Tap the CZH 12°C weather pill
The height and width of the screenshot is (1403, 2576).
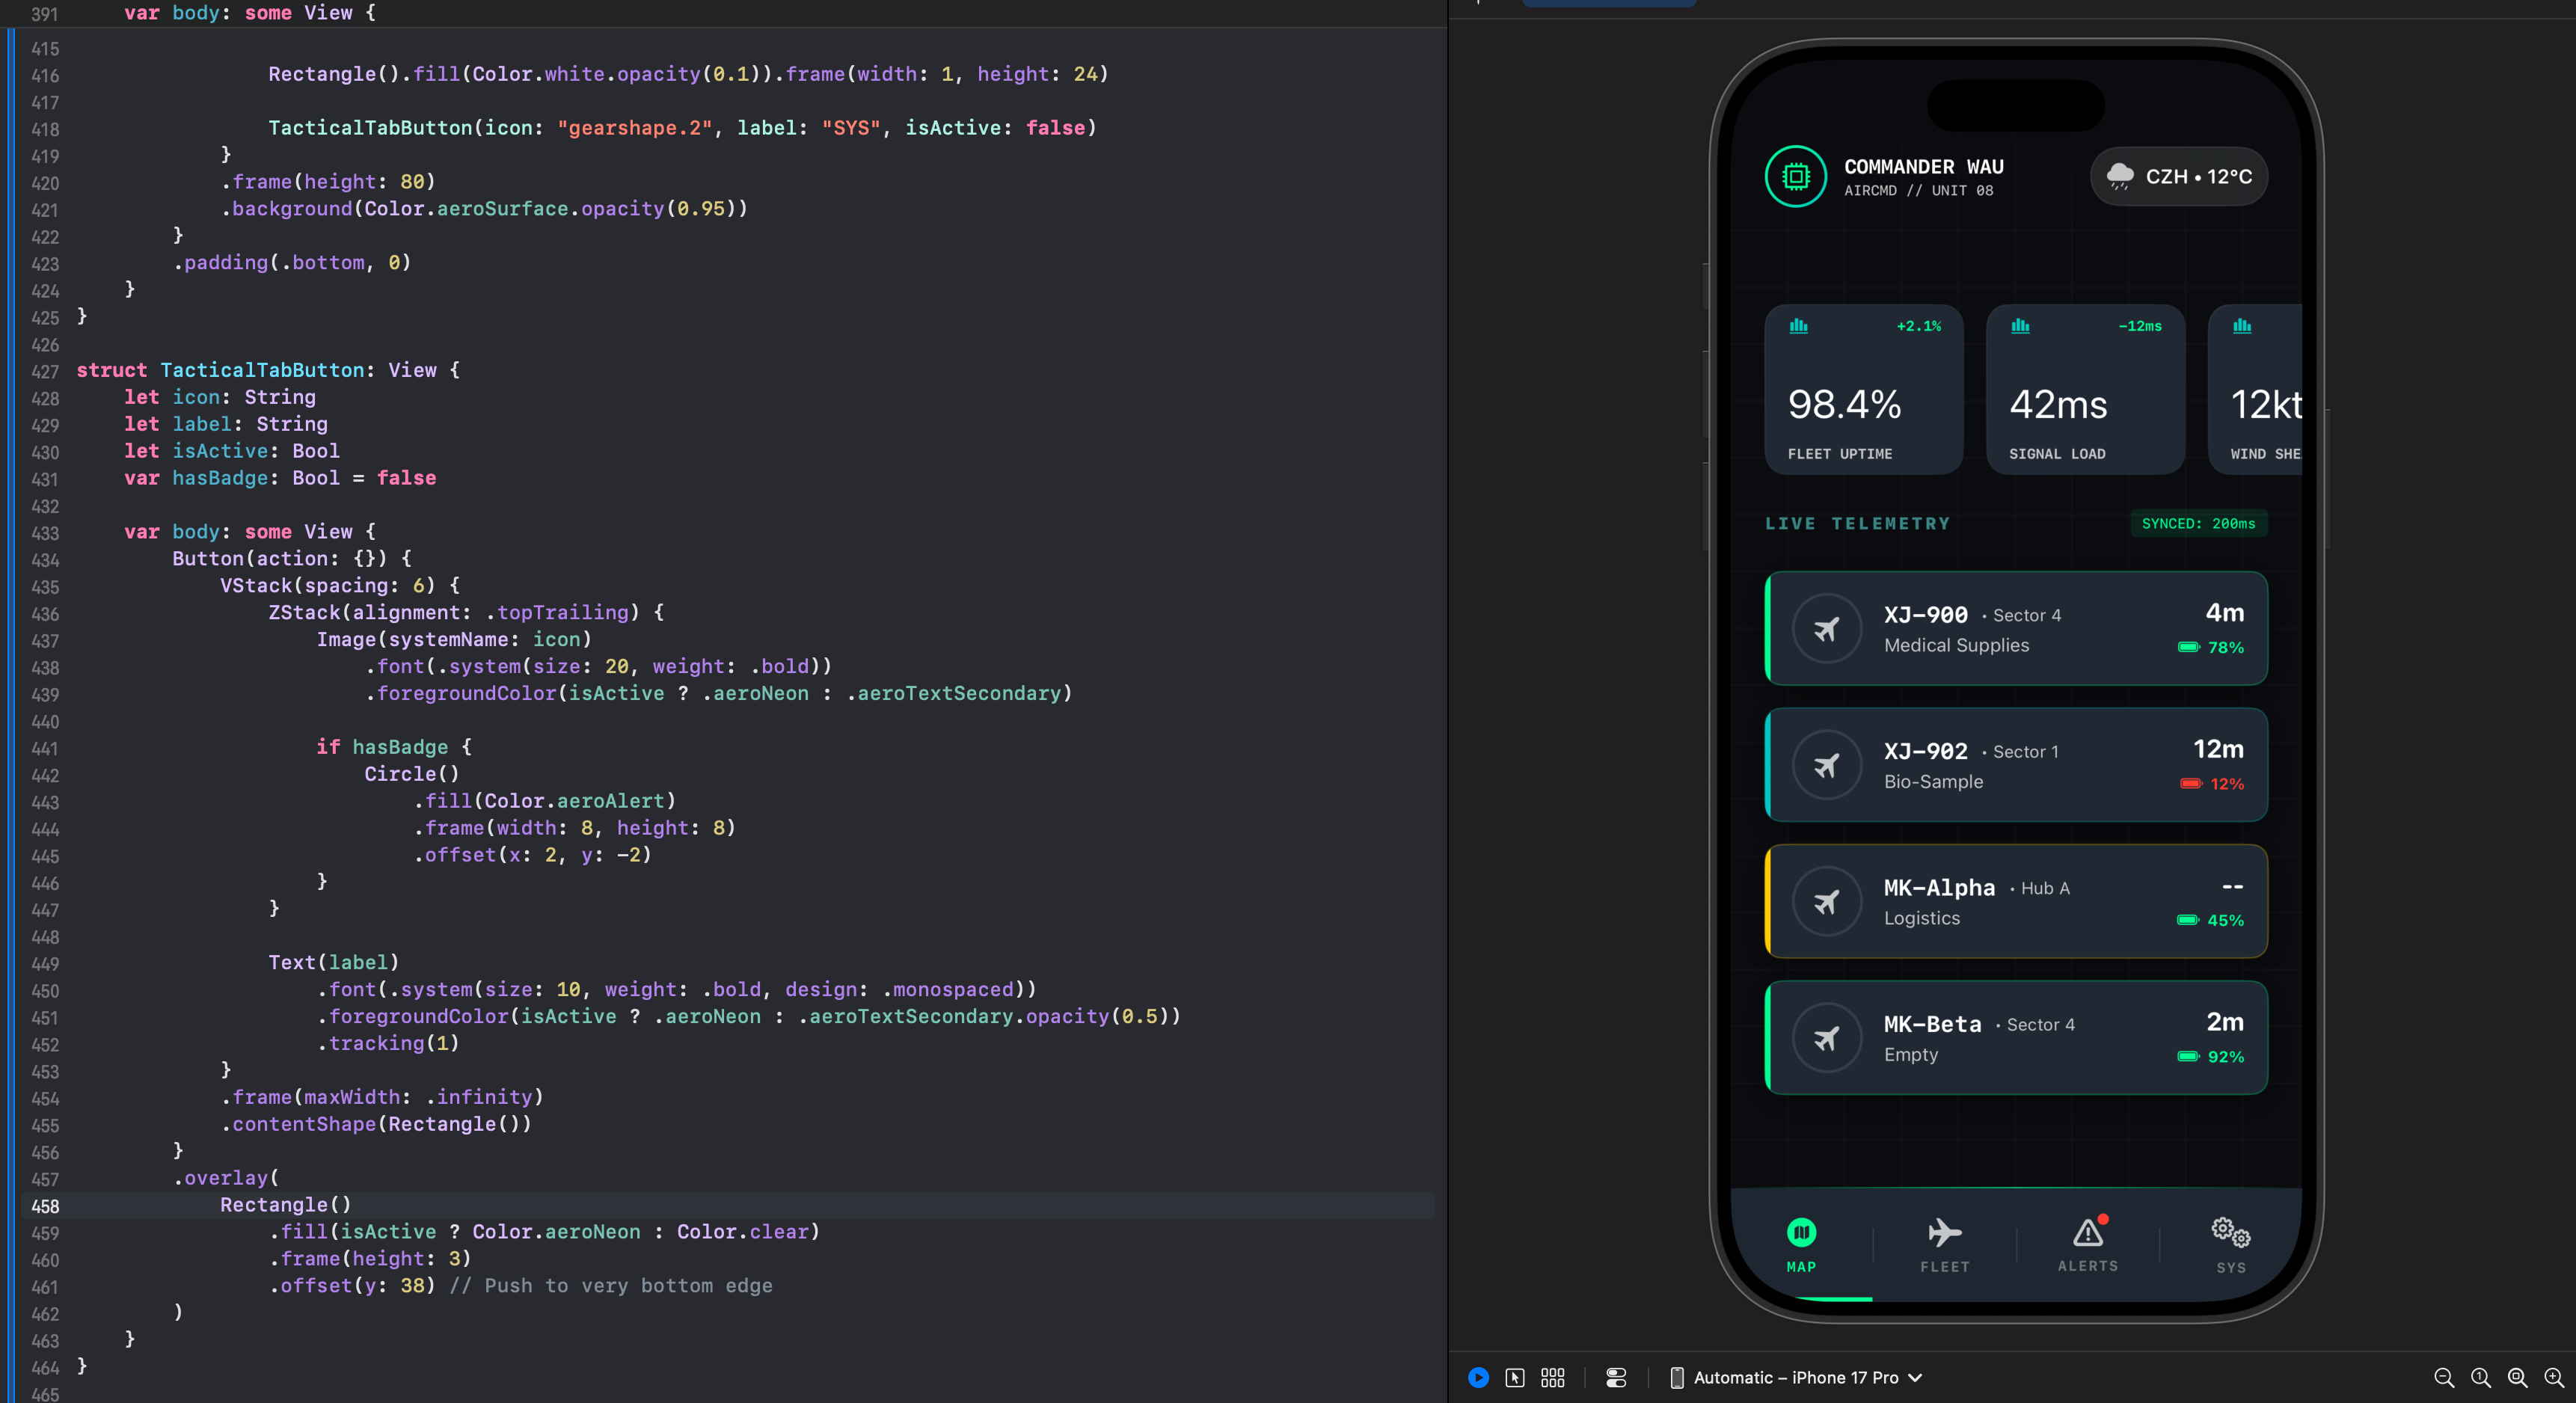(x=2178, y=177)
